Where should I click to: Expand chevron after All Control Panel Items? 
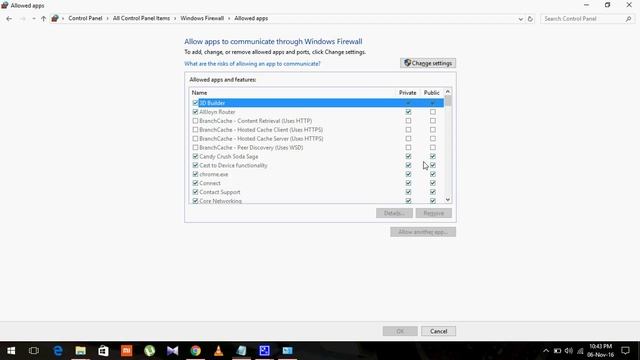[175, 19]
